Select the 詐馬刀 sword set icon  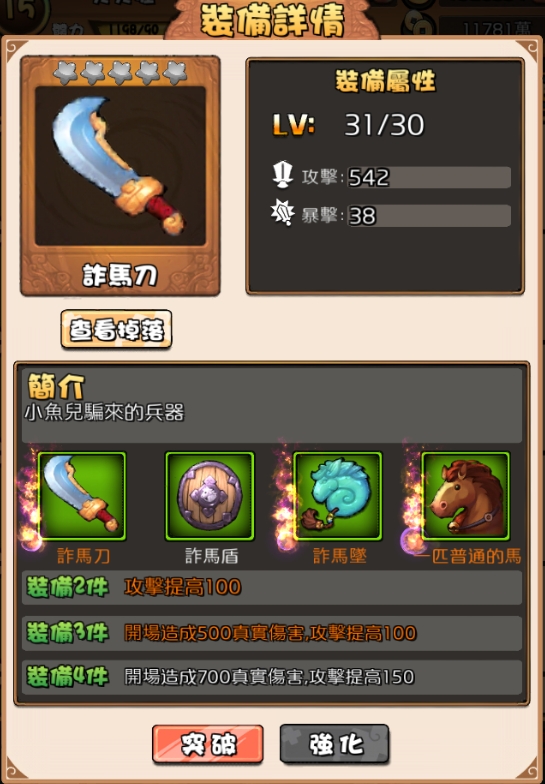pyautogui.click(x=82, y=496)
